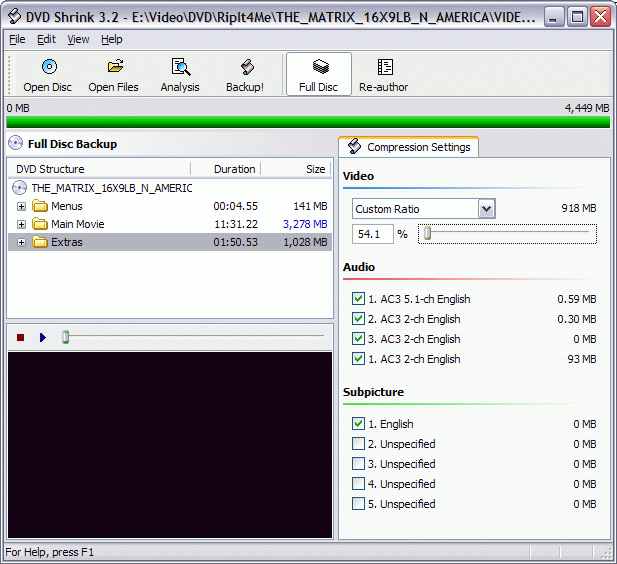Click the Open Disc toolbar icon
Image resolution: width=617 pixels, height=564 pixels.
[48, 68]
